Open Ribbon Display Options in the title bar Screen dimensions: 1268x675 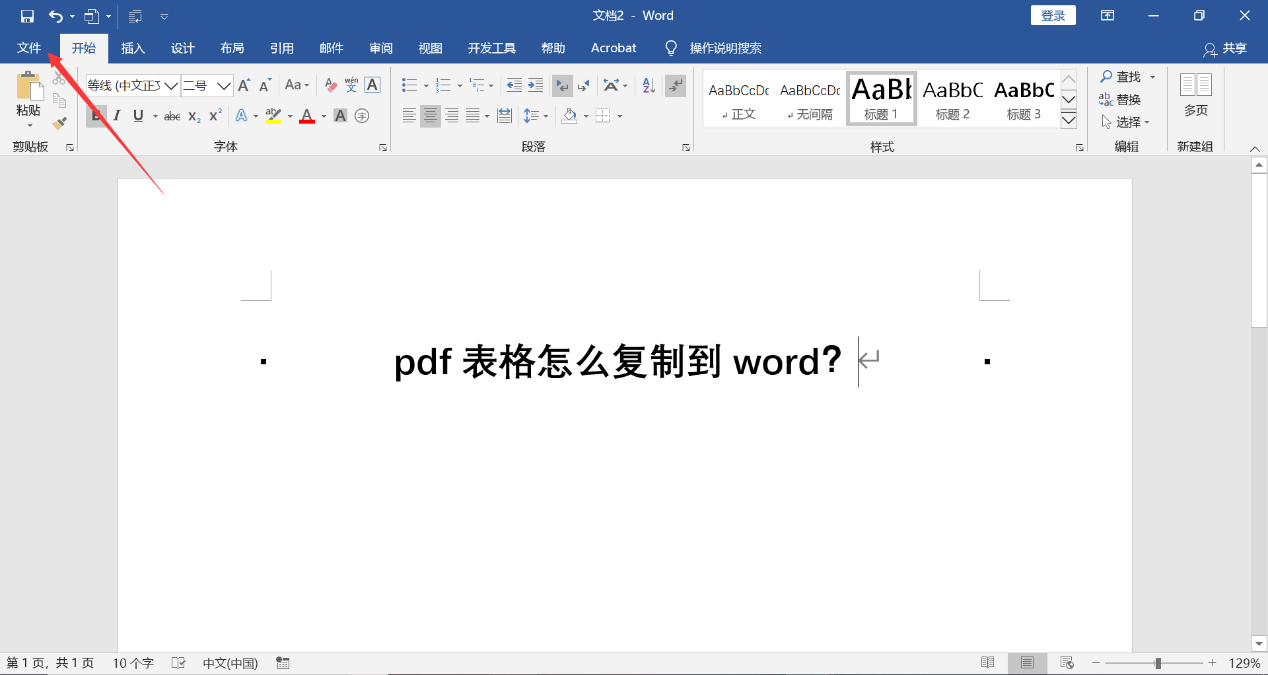point(1107,16)
